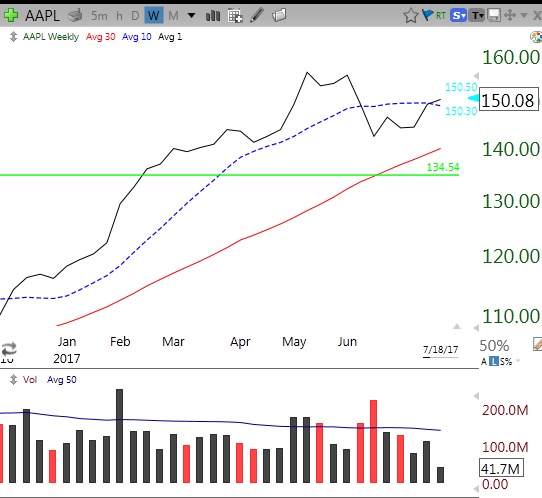The image size is (542, 498).
Task: Click the red 'Avg 30' legend label
Action: tap(101, 37)
